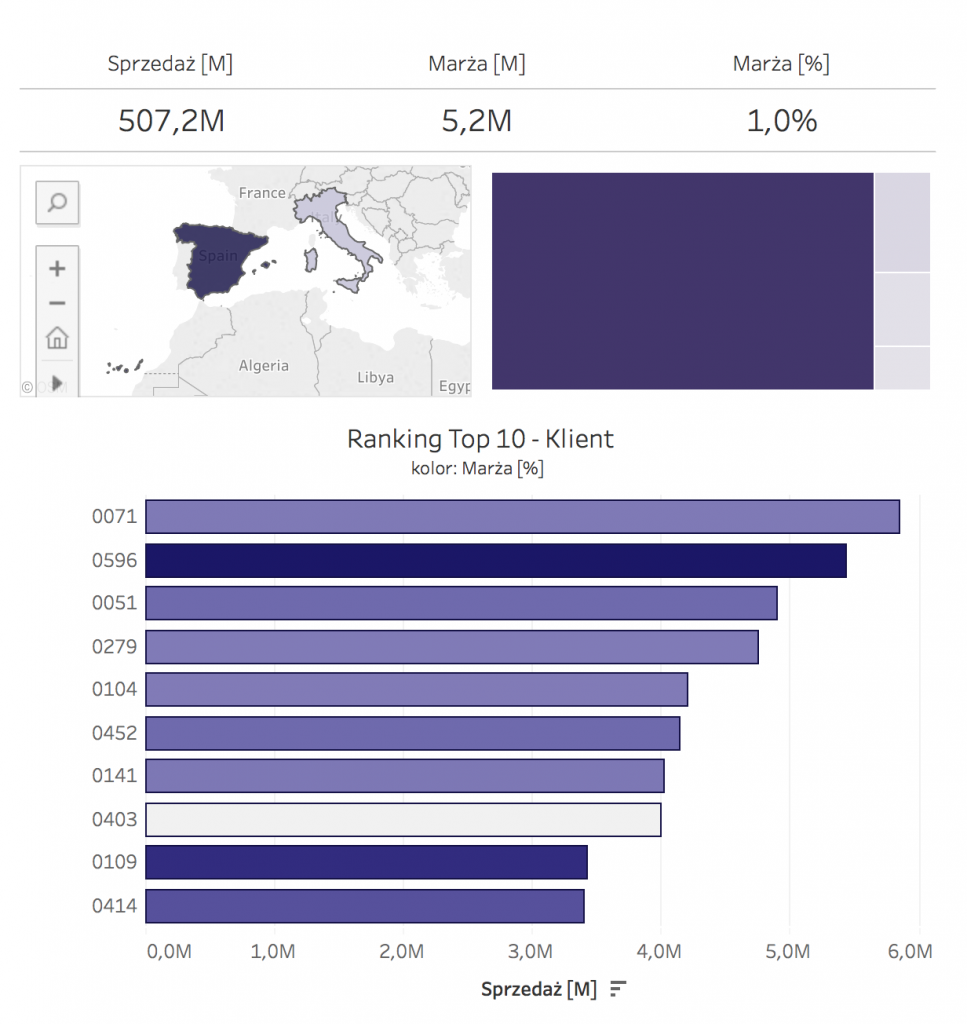Click the sort icon beside Sprzedaż [M]
Viewport: 967px width, 1024px height.
click(x=618, y=989)
